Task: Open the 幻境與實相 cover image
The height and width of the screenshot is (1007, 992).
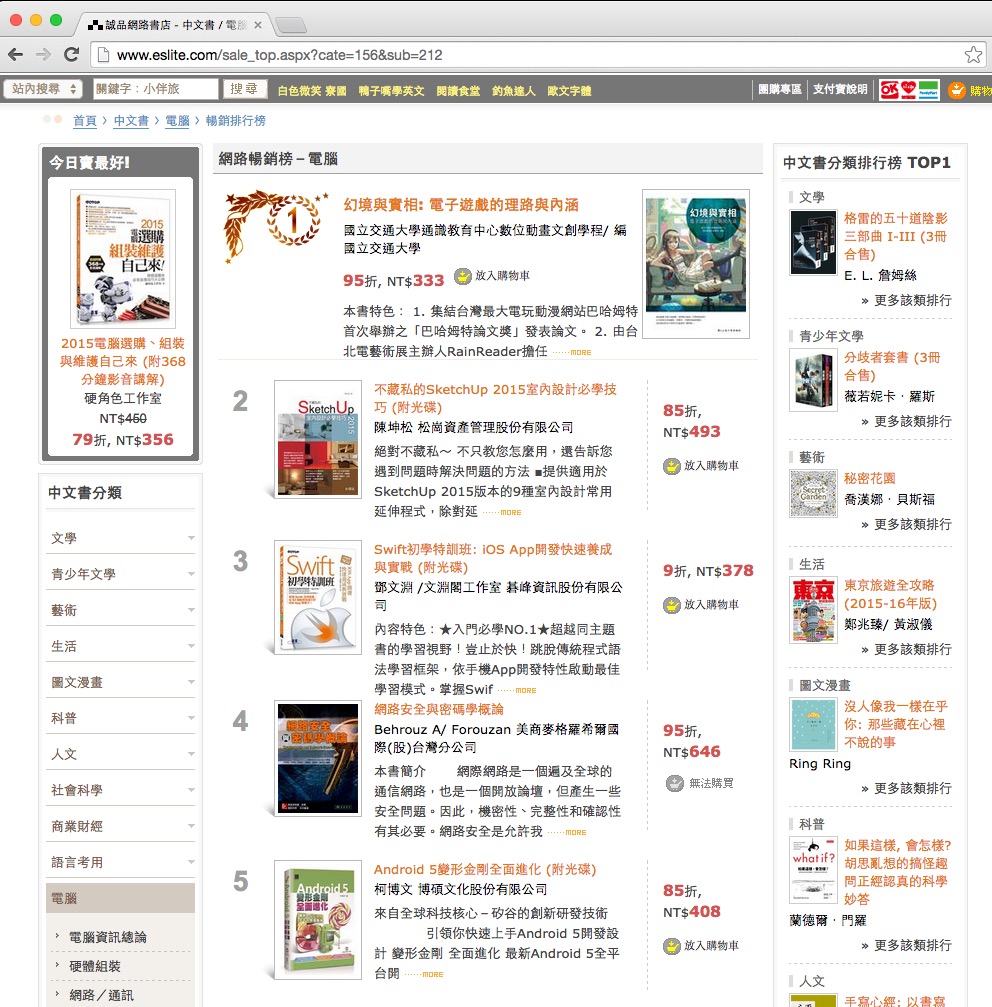Action: (x=696, y=263)
